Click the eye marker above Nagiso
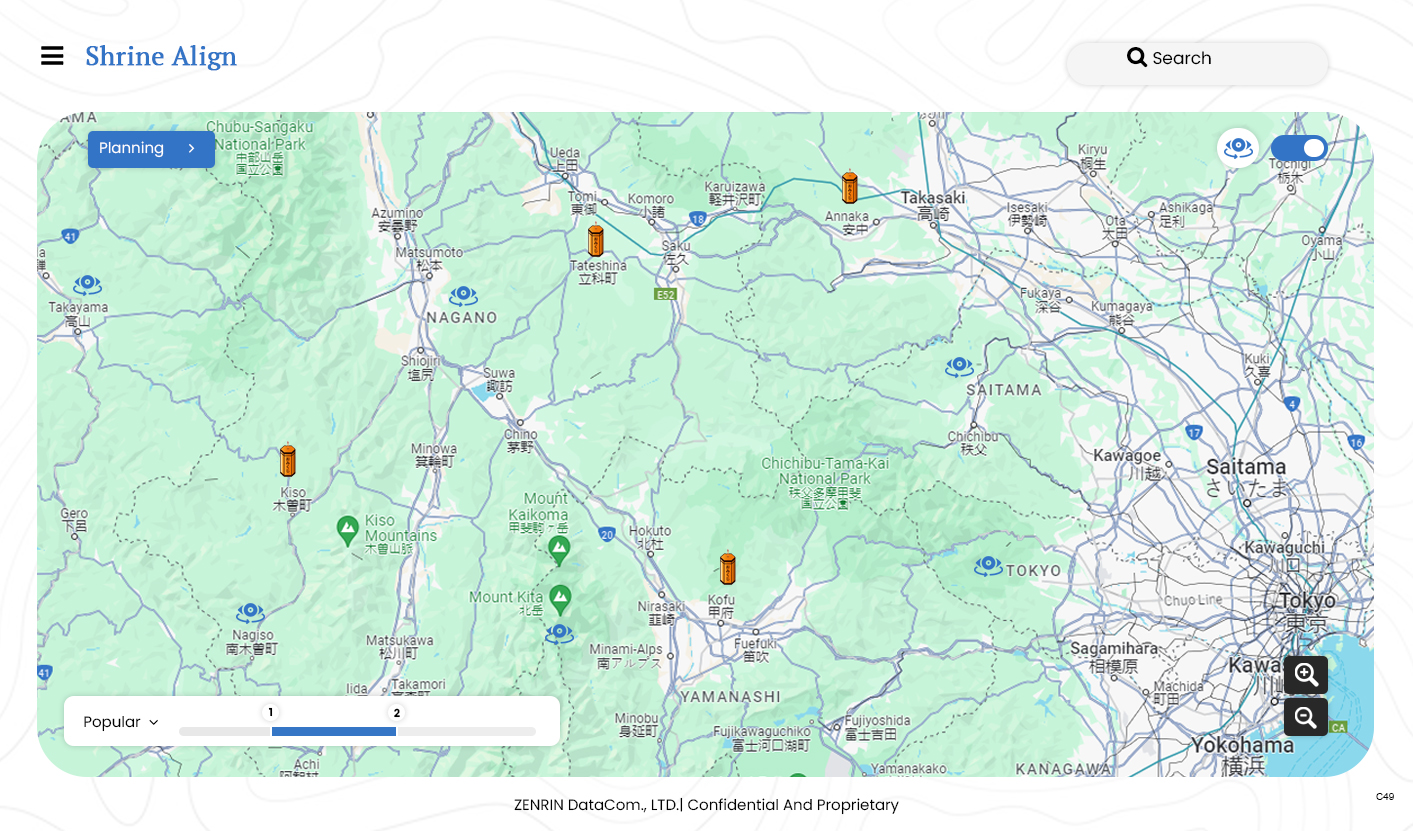Viewport: 1413px width, 831px height. point(250,613)
